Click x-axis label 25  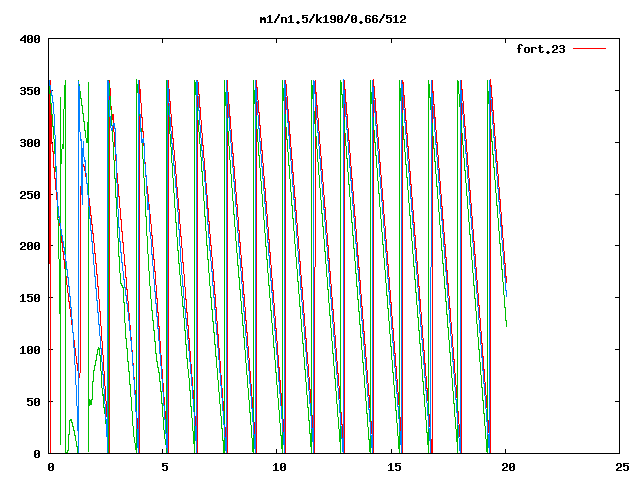click(x=622, y=467)
